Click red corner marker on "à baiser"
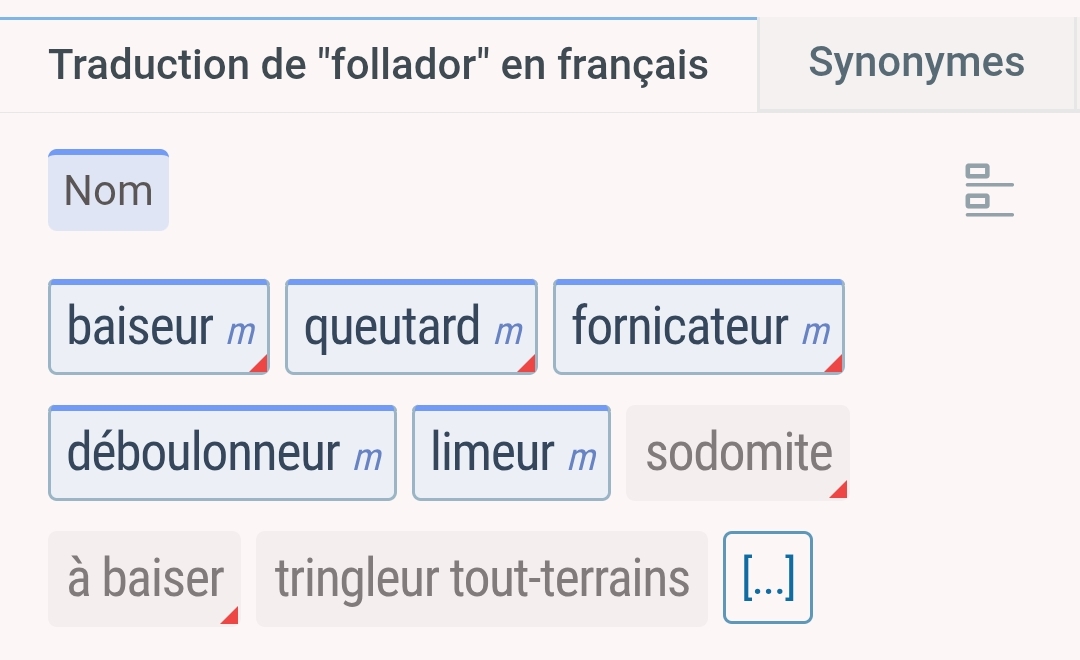The image size is (1080, 660). tap(231, 615)
